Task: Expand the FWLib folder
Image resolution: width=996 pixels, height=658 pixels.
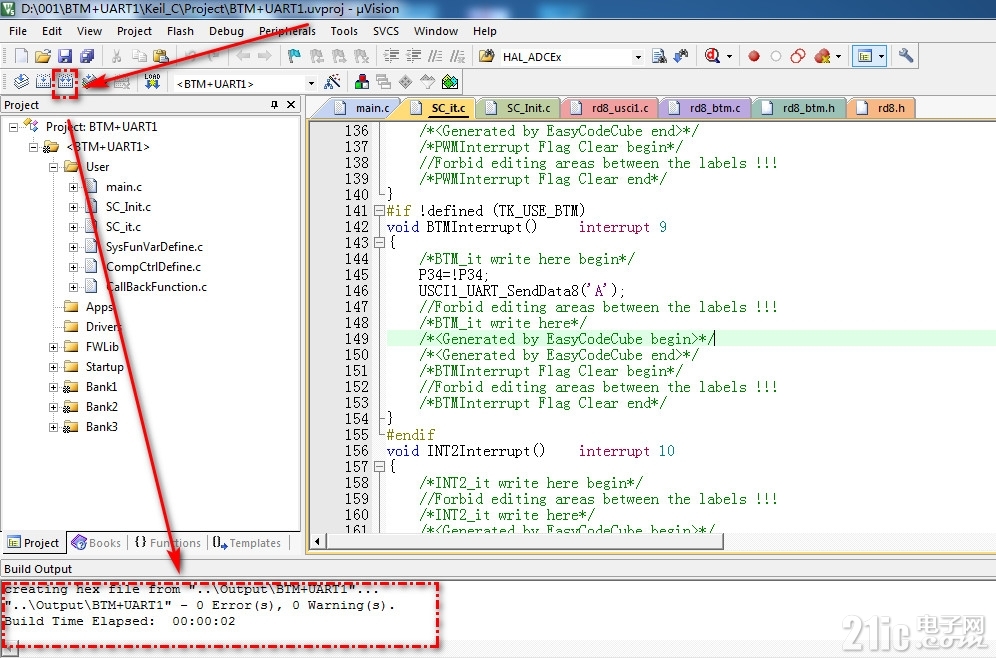Action: pyautogui.click(x=53, y=347)
